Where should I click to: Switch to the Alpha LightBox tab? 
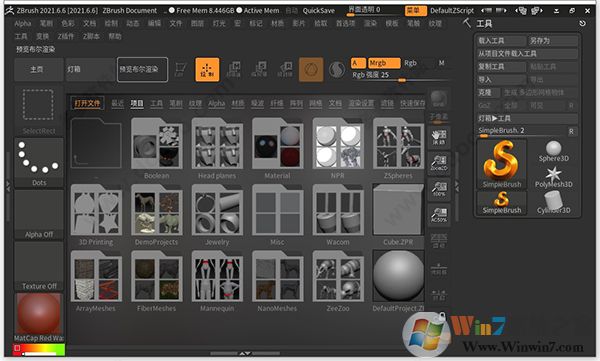(217, 103)
